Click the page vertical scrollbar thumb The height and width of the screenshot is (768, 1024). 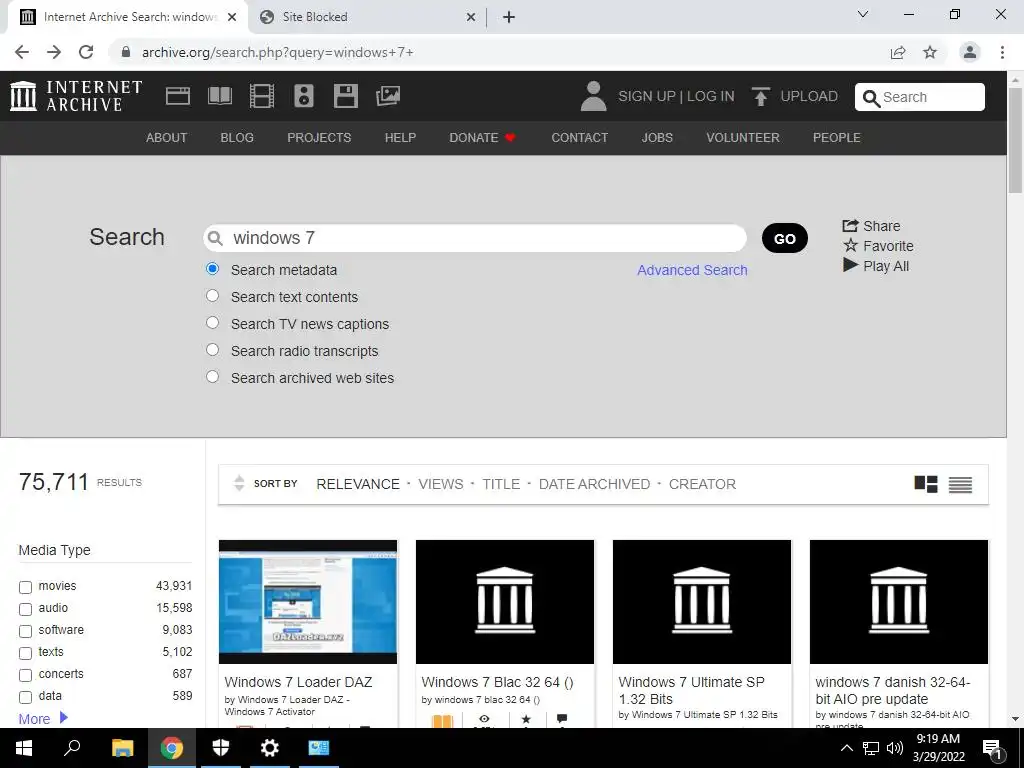click(1016, 139)
